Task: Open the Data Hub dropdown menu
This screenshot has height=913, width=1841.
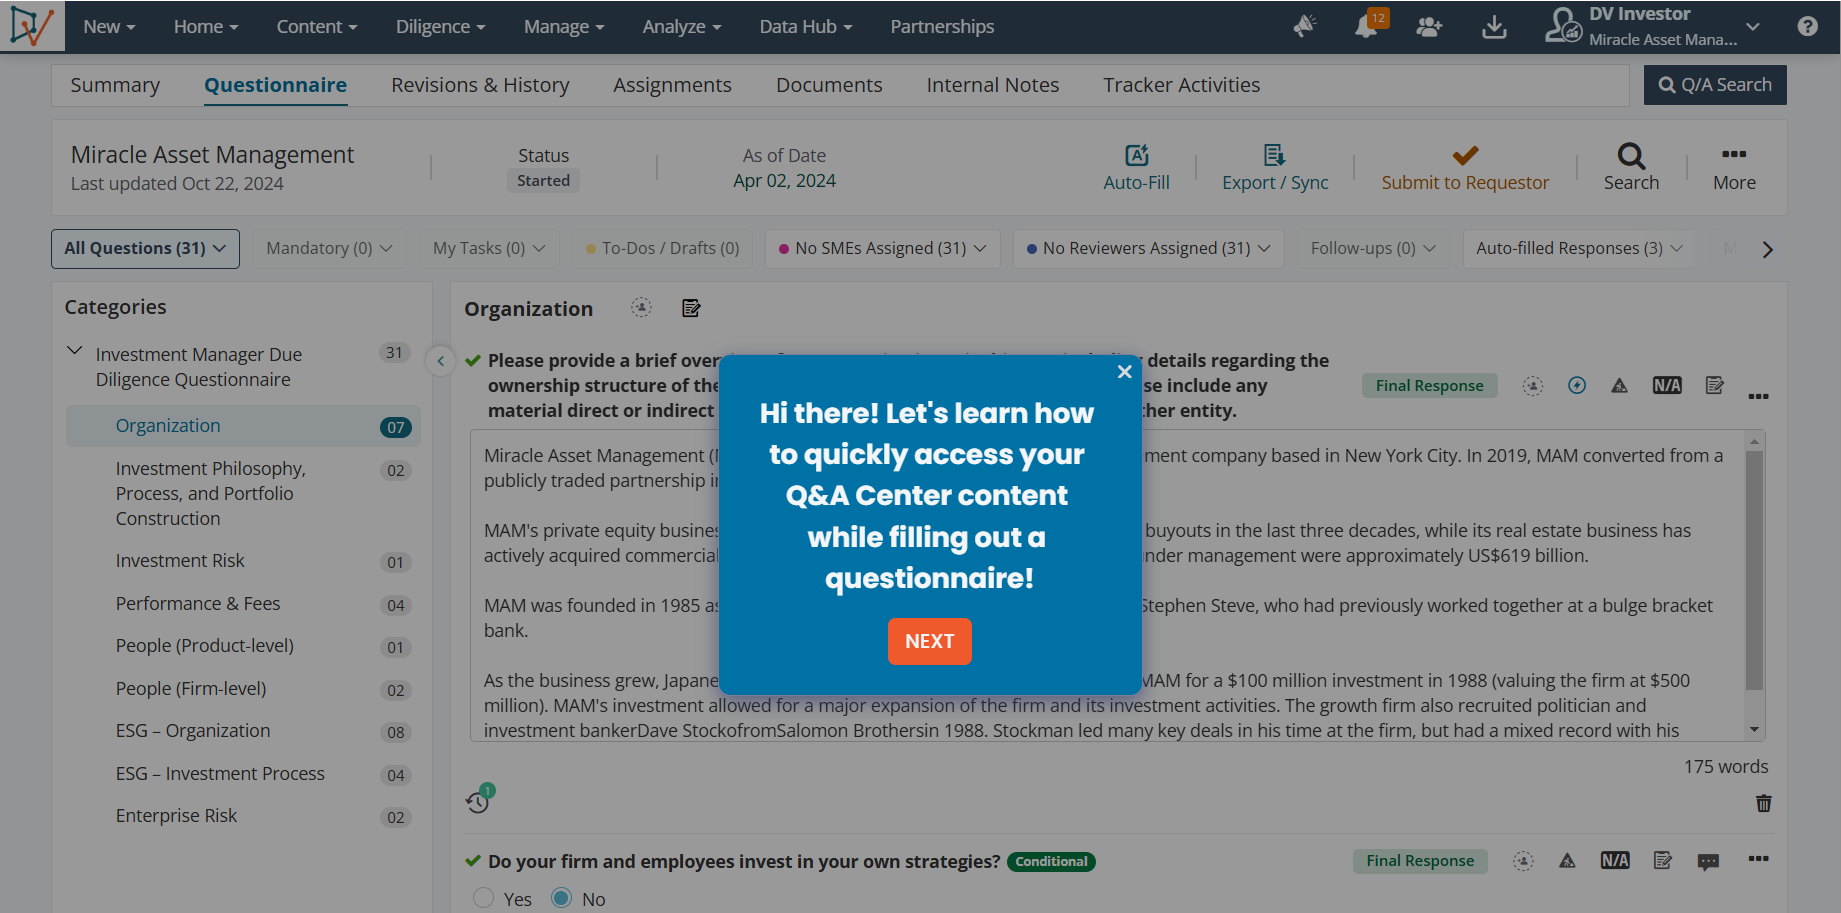Action: 806,27
